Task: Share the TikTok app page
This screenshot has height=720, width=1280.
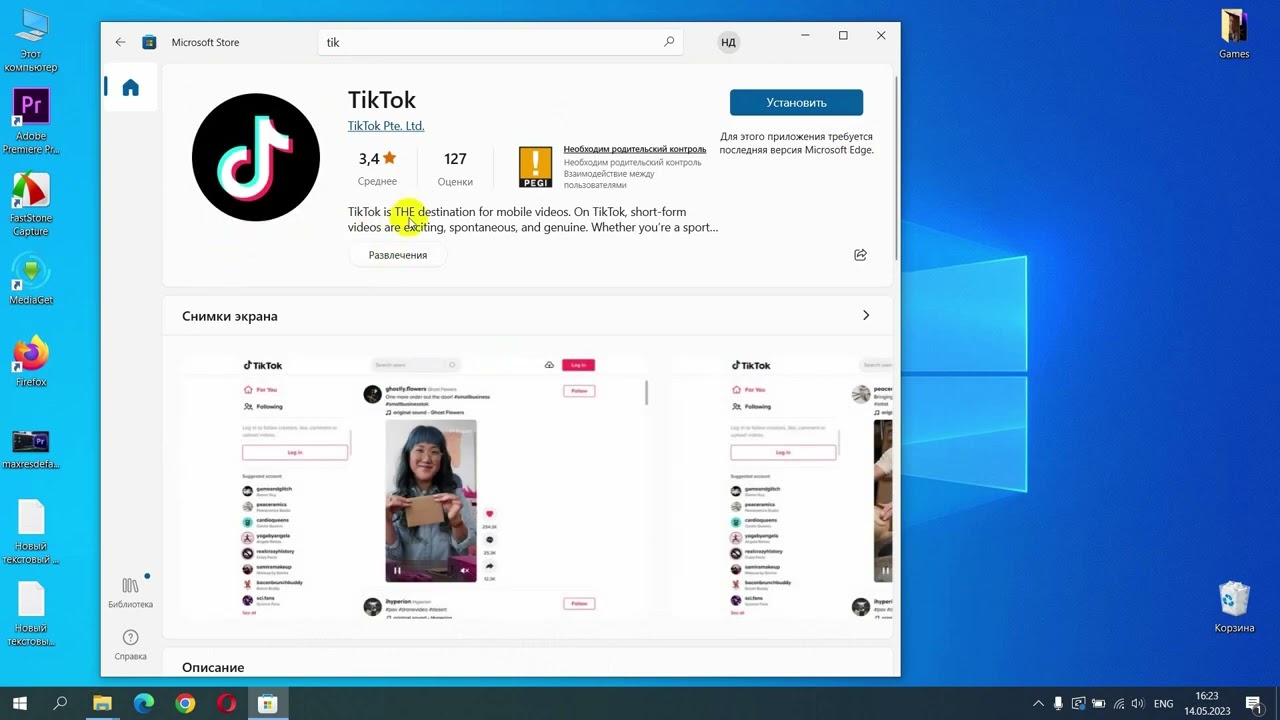Action: pos(860,255)
